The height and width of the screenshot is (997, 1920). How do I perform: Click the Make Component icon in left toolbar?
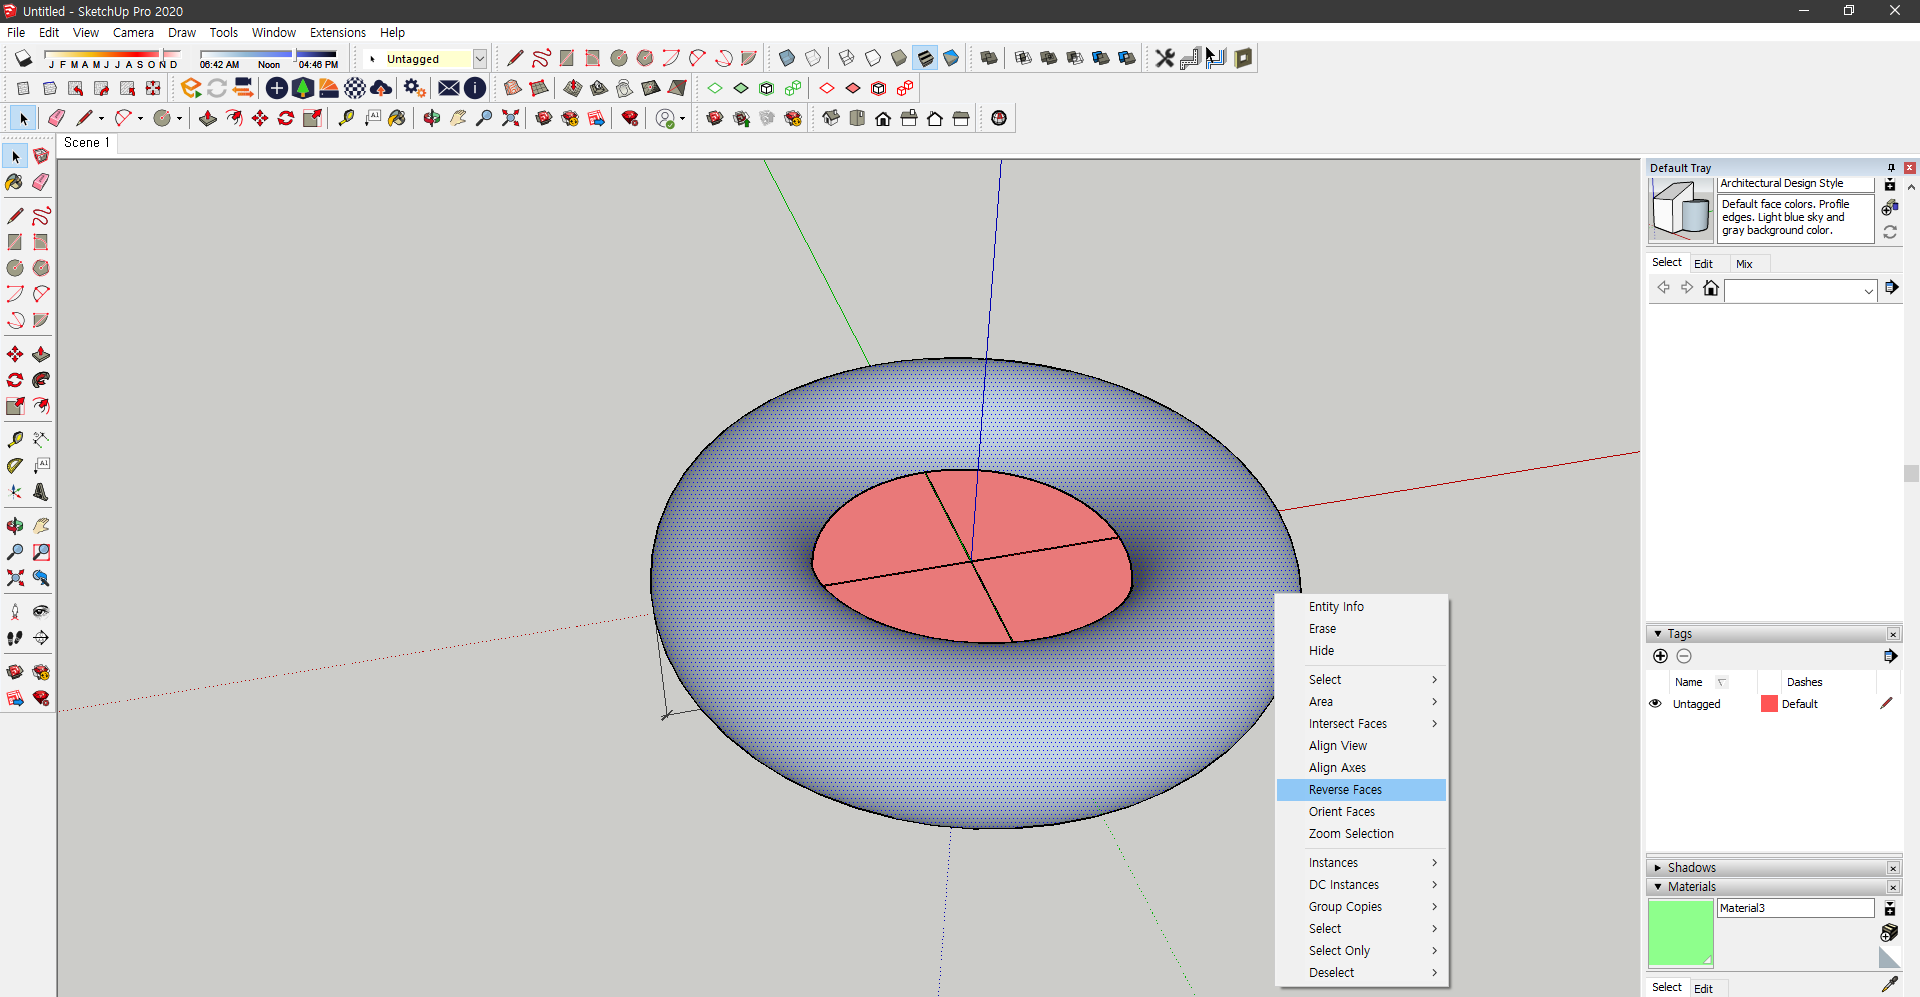pos(41,156)
